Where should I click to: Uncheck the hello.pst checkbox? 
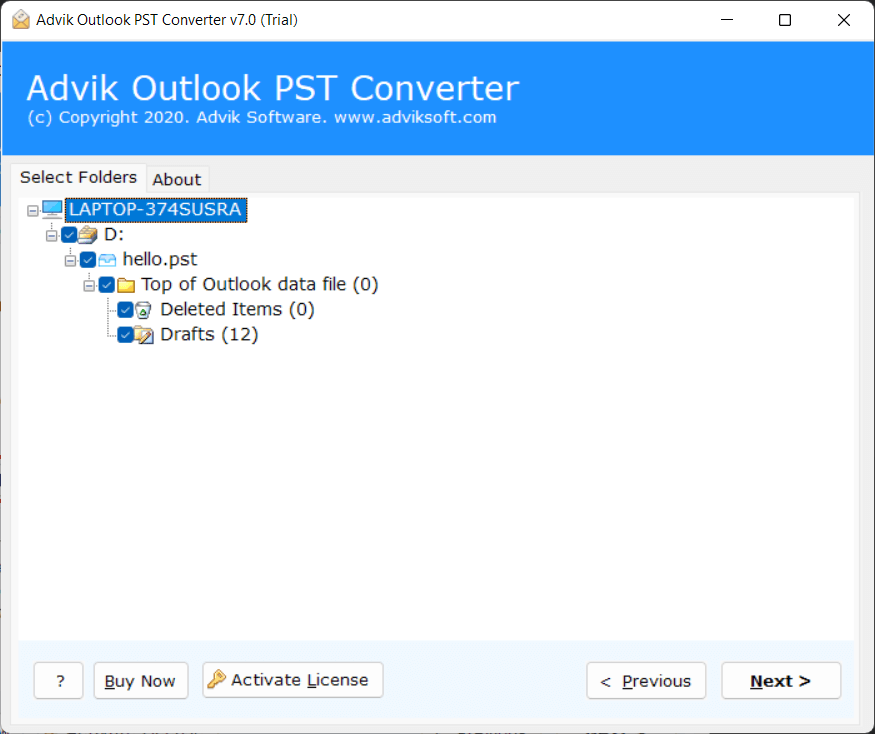[88, 260]
